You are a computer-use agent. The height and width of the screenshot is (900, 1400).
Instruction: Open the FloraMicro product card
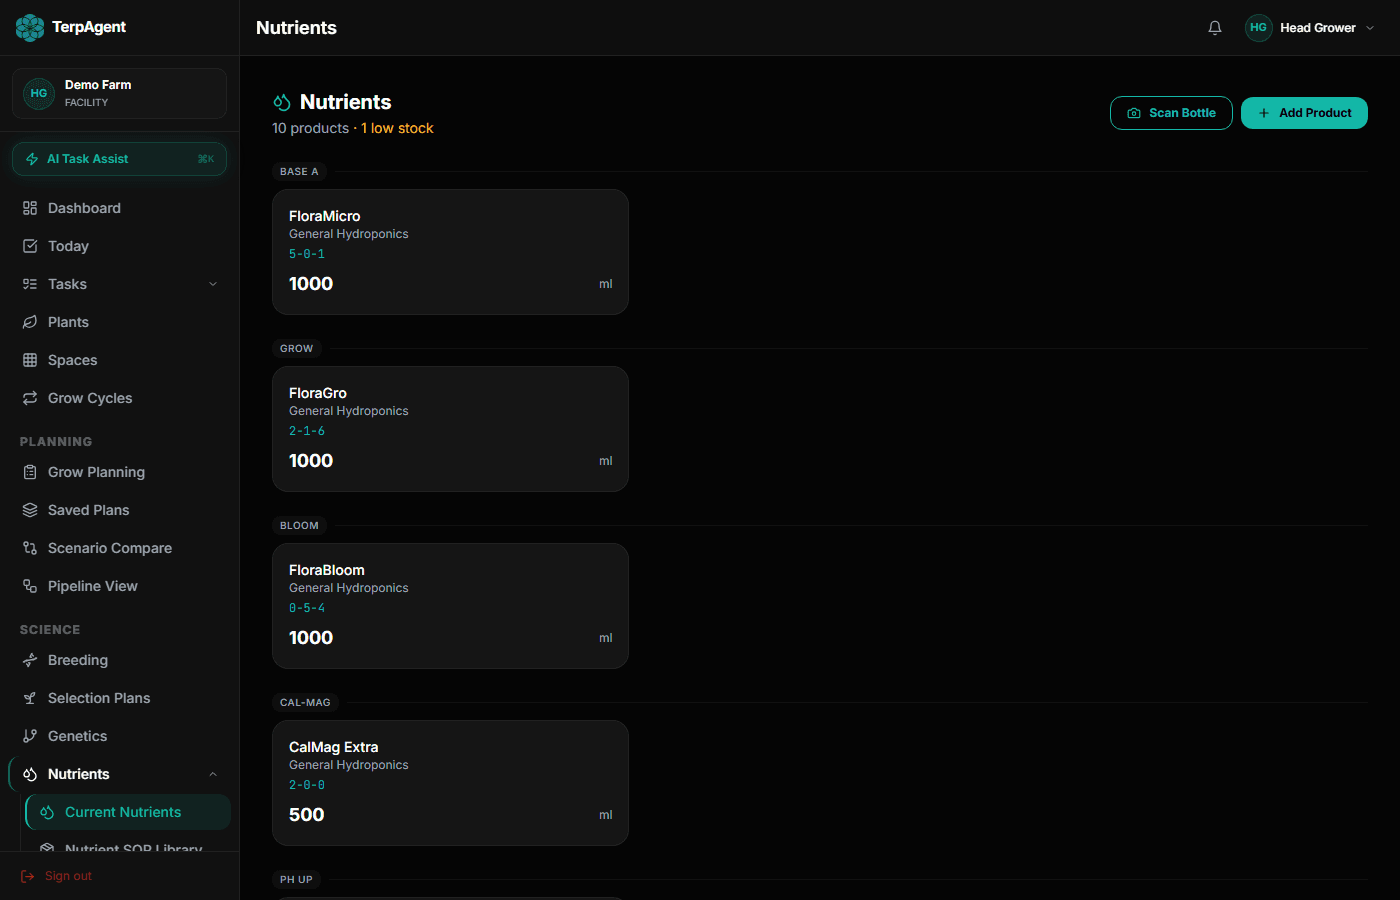(x=450, y=252)
